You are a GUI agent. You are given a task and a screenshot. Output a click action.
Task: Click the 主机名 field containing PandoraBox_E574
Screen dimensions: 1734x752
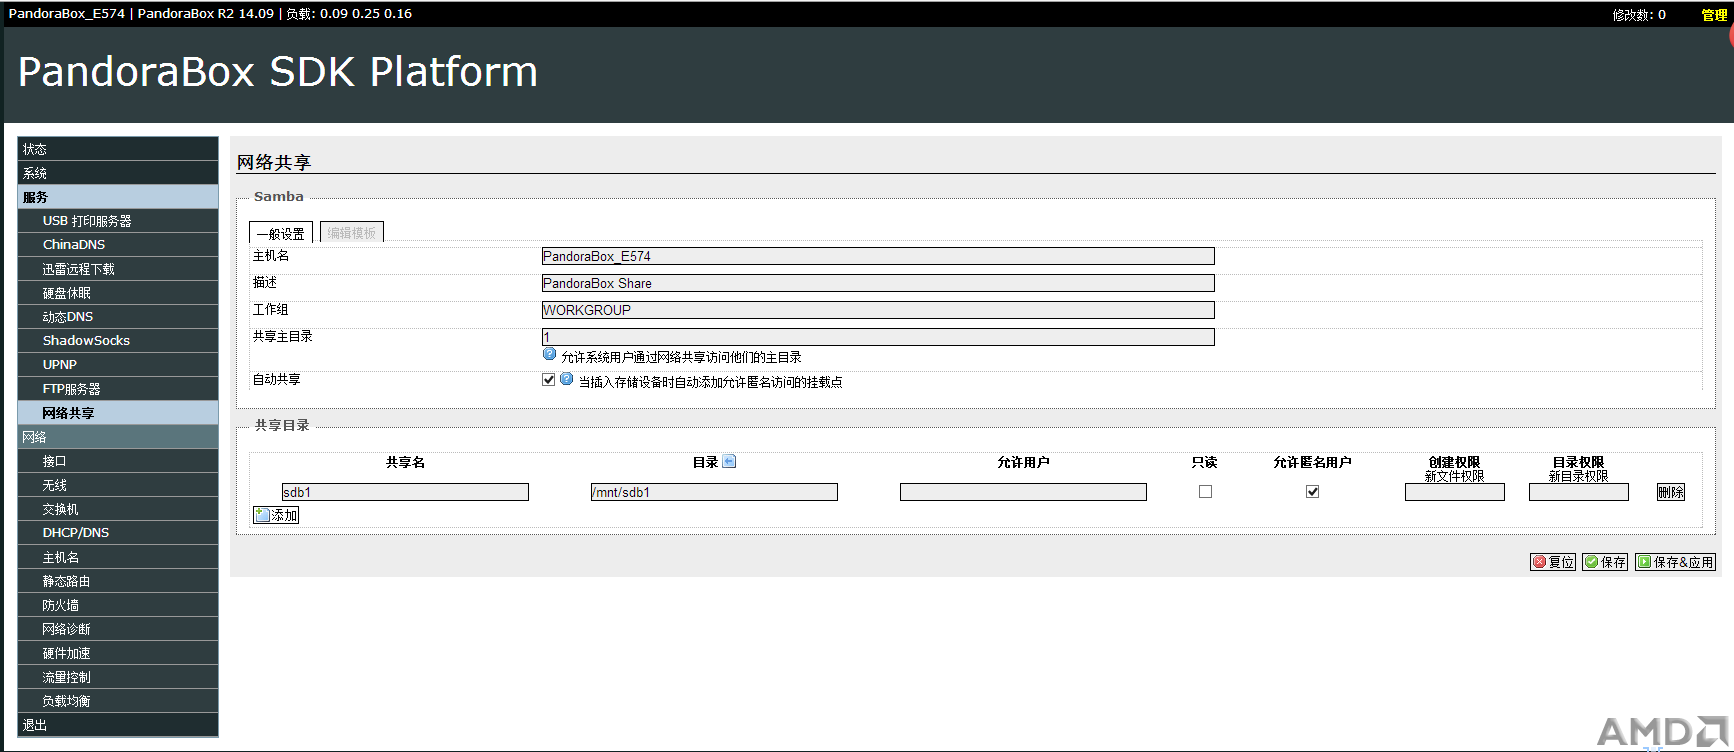tap(878, 256)
